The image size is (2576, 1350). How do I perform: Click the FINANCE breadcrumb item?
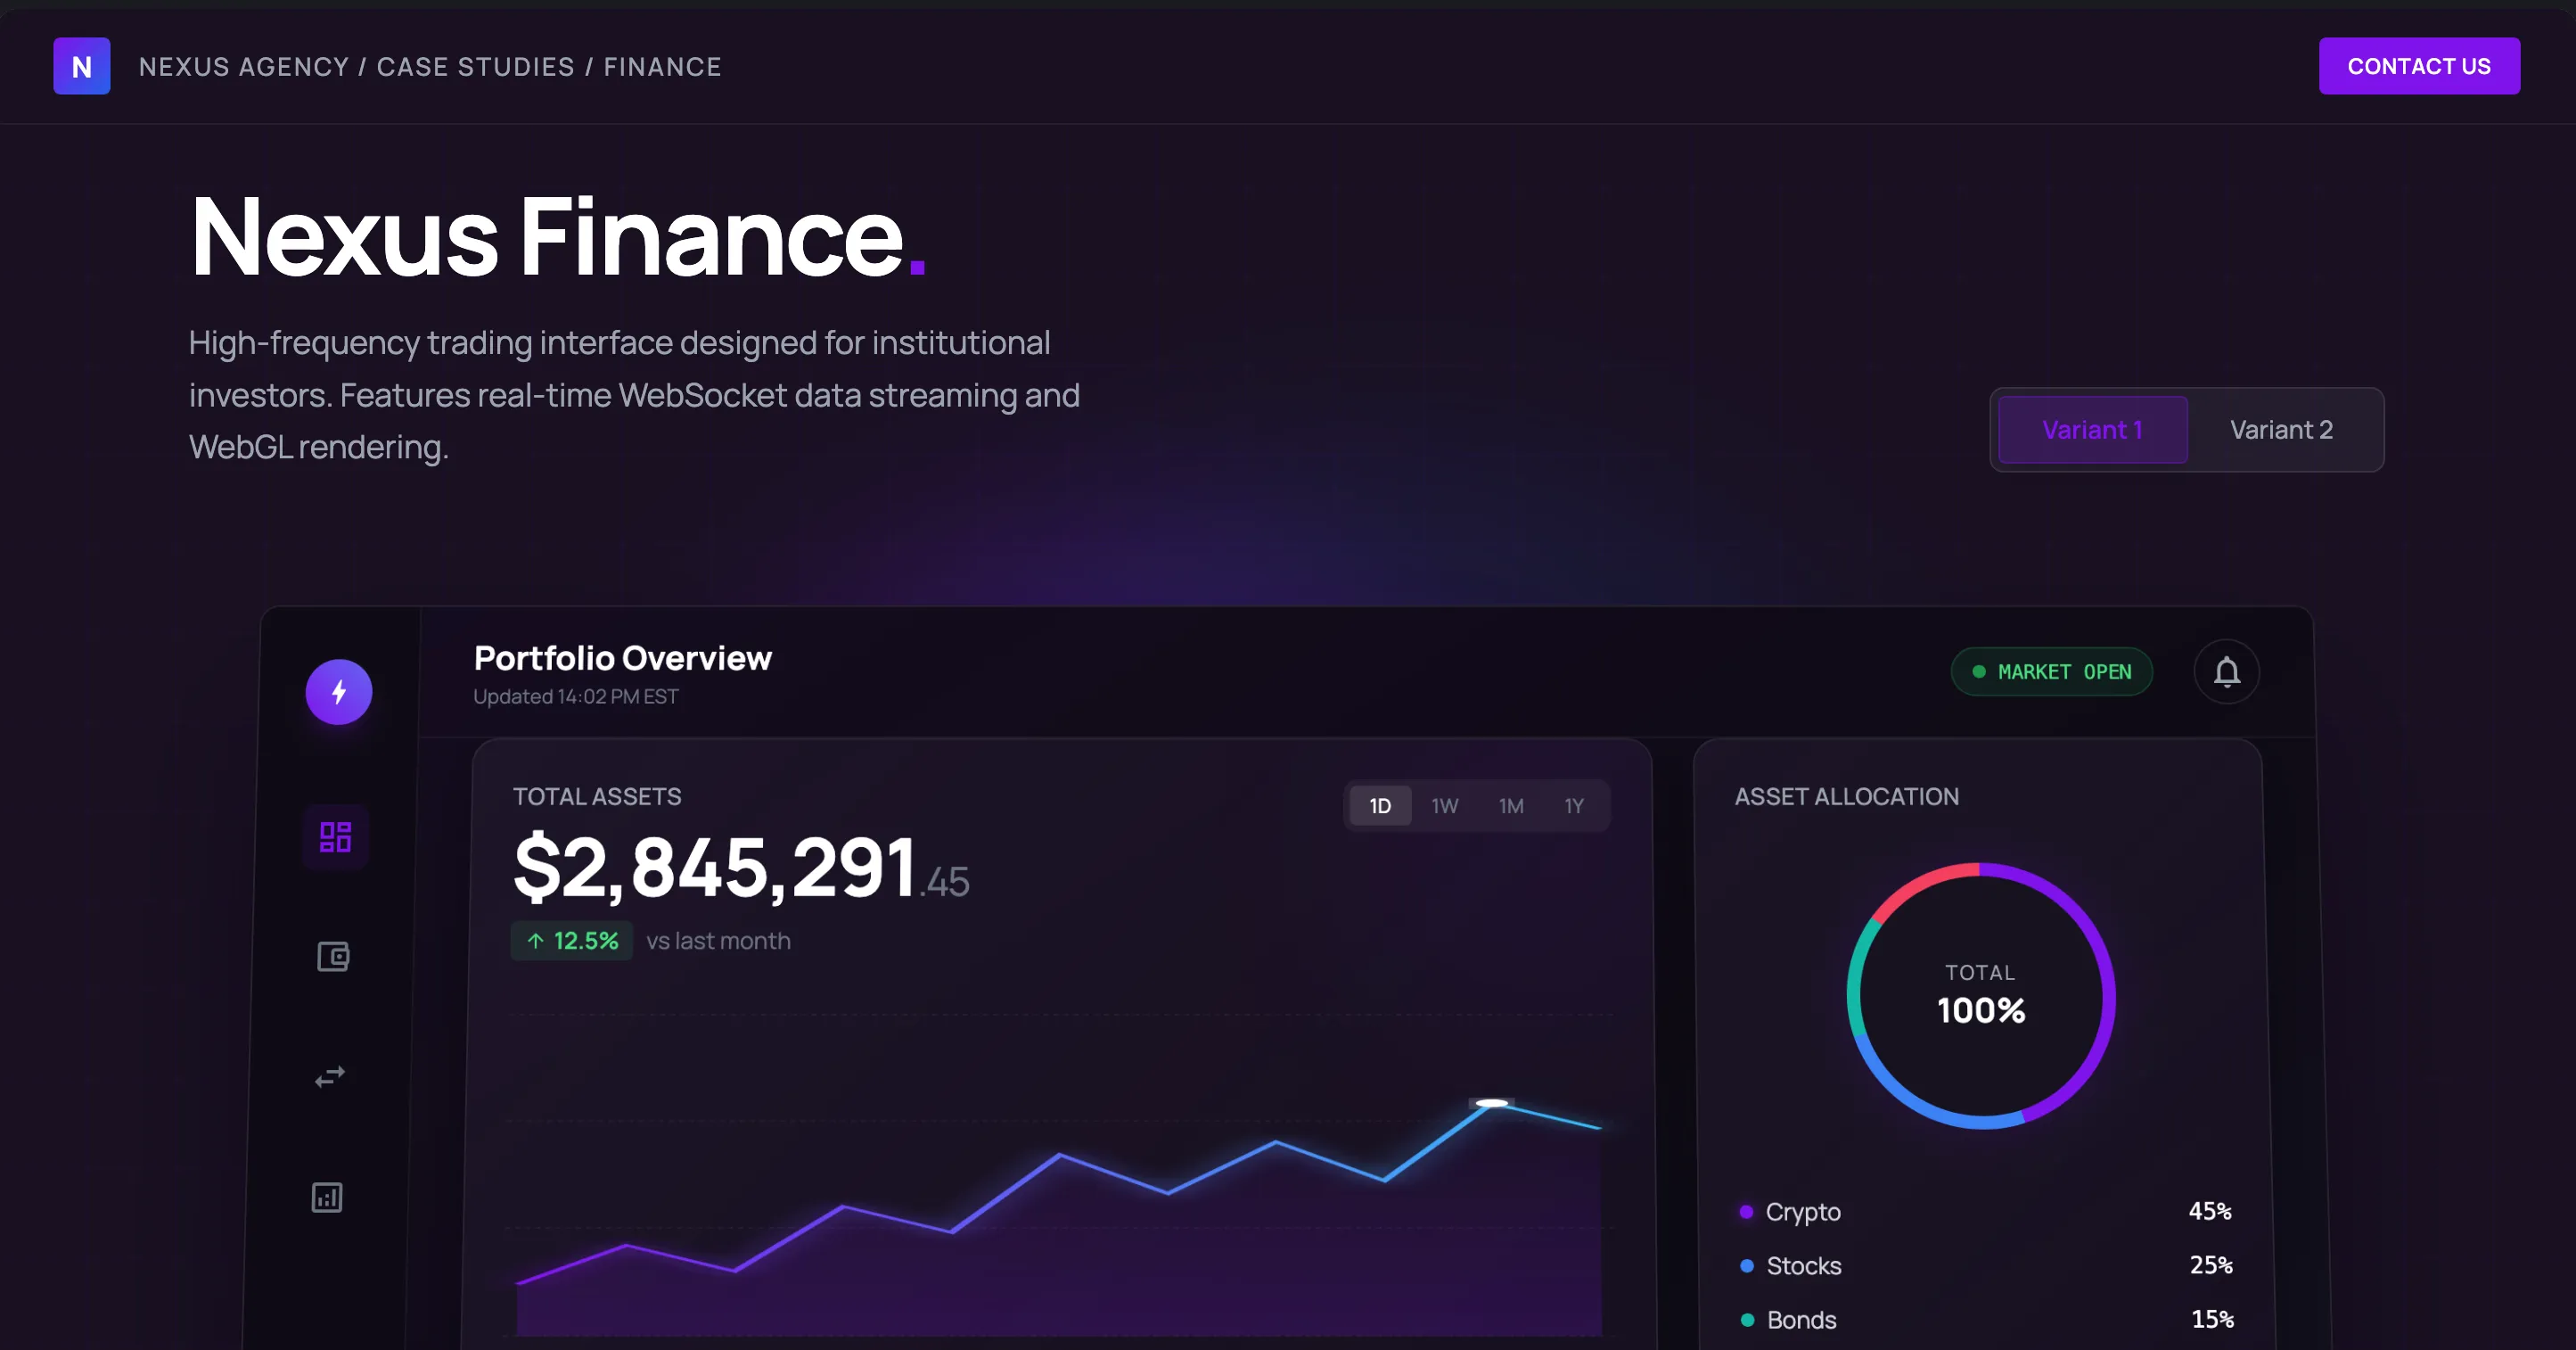(x=662, y=66)
